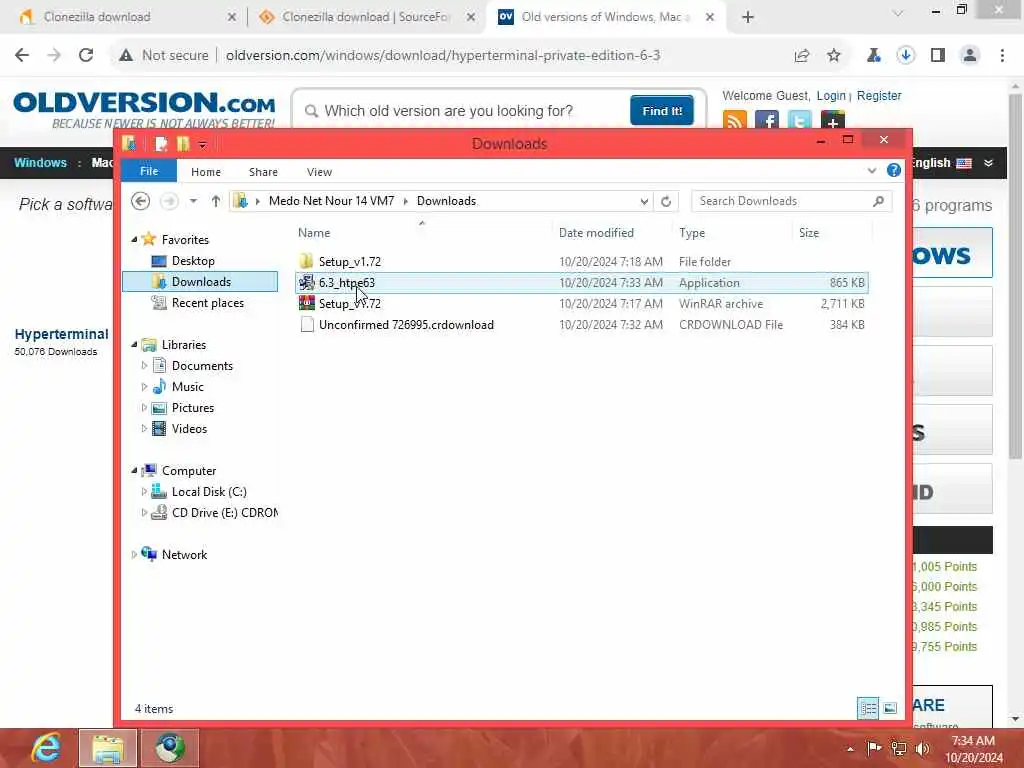Expand the Pictures library
Screen dimensions: 1024x768
(x=144, y=408)
